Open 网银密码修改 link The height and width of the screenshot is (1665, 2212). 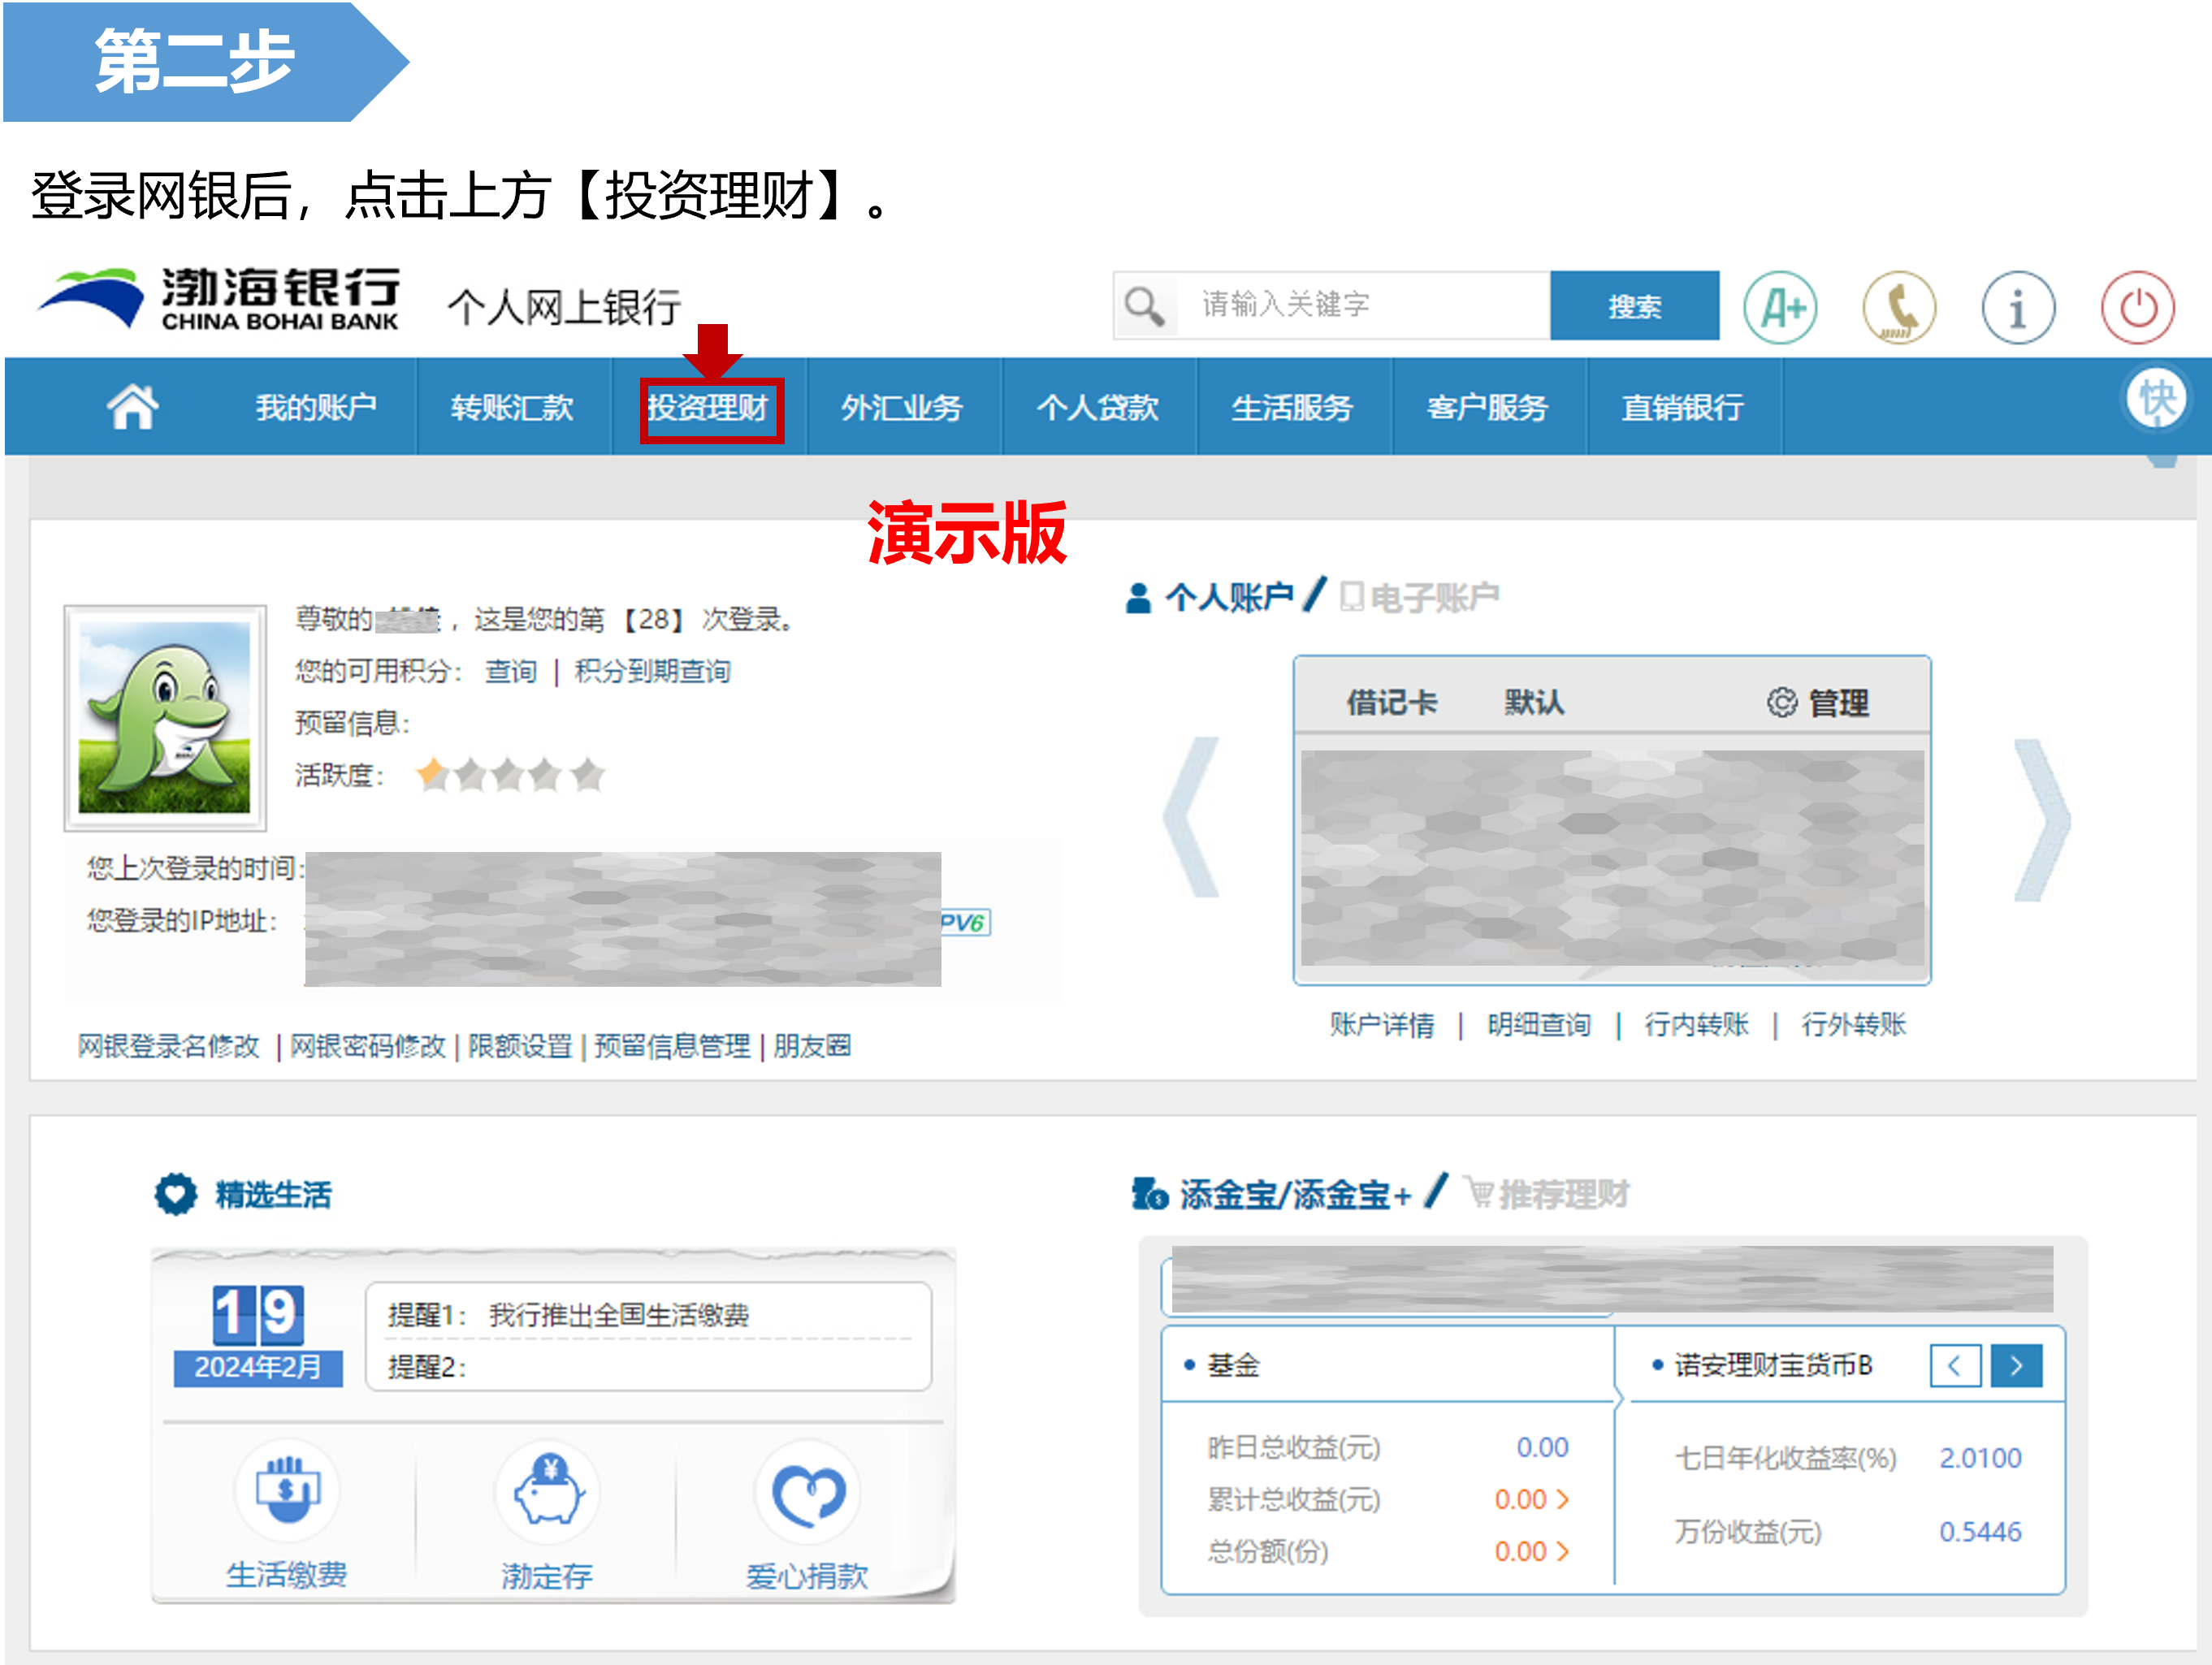coord(367,1046)
